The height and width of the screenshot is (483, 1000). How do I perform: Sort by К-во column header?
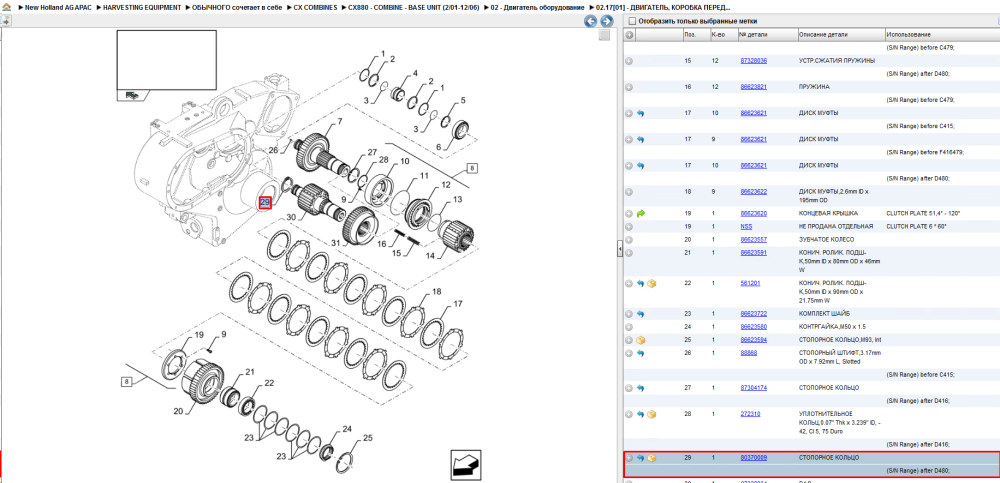[717, 34]
